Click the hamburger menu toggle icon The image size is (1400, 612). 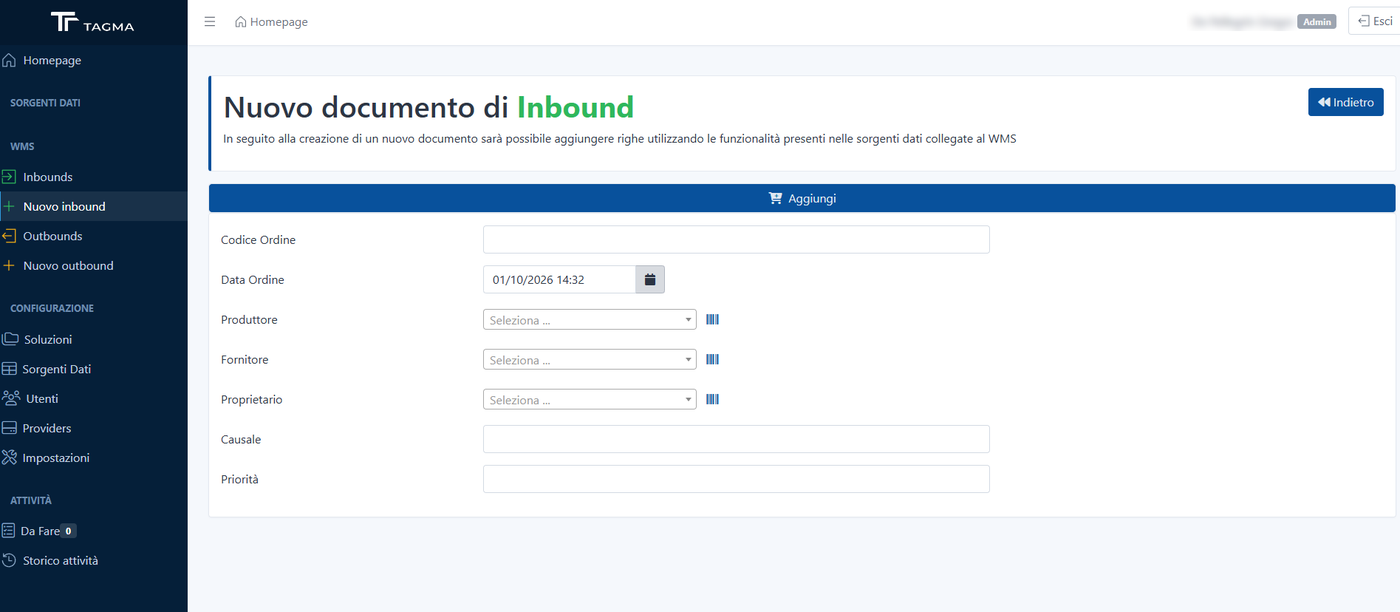pyautogui.click(x=209, y=21)
